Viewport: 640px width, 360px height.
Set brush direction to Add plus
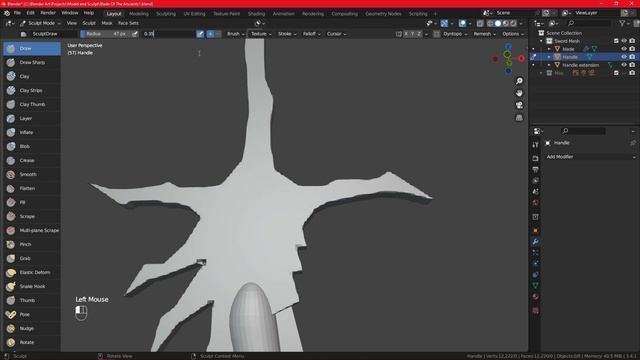click(210, 34)
